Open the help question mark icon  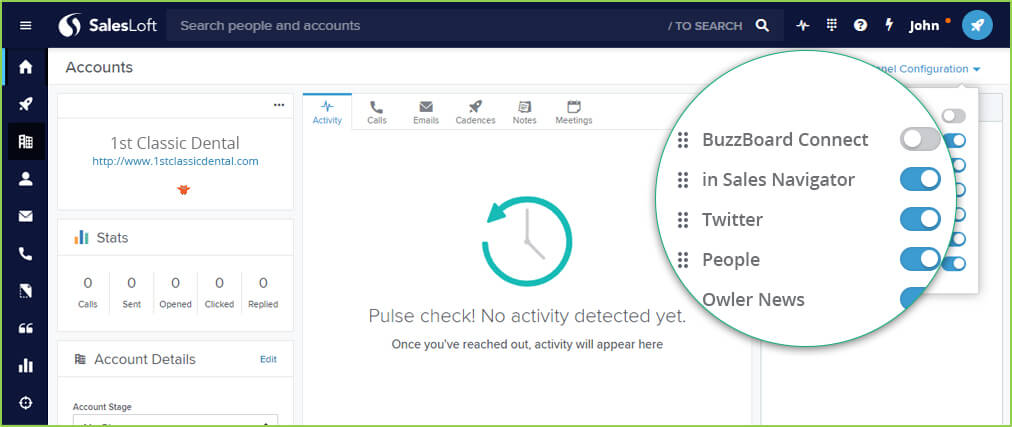(x=860, y=25)
